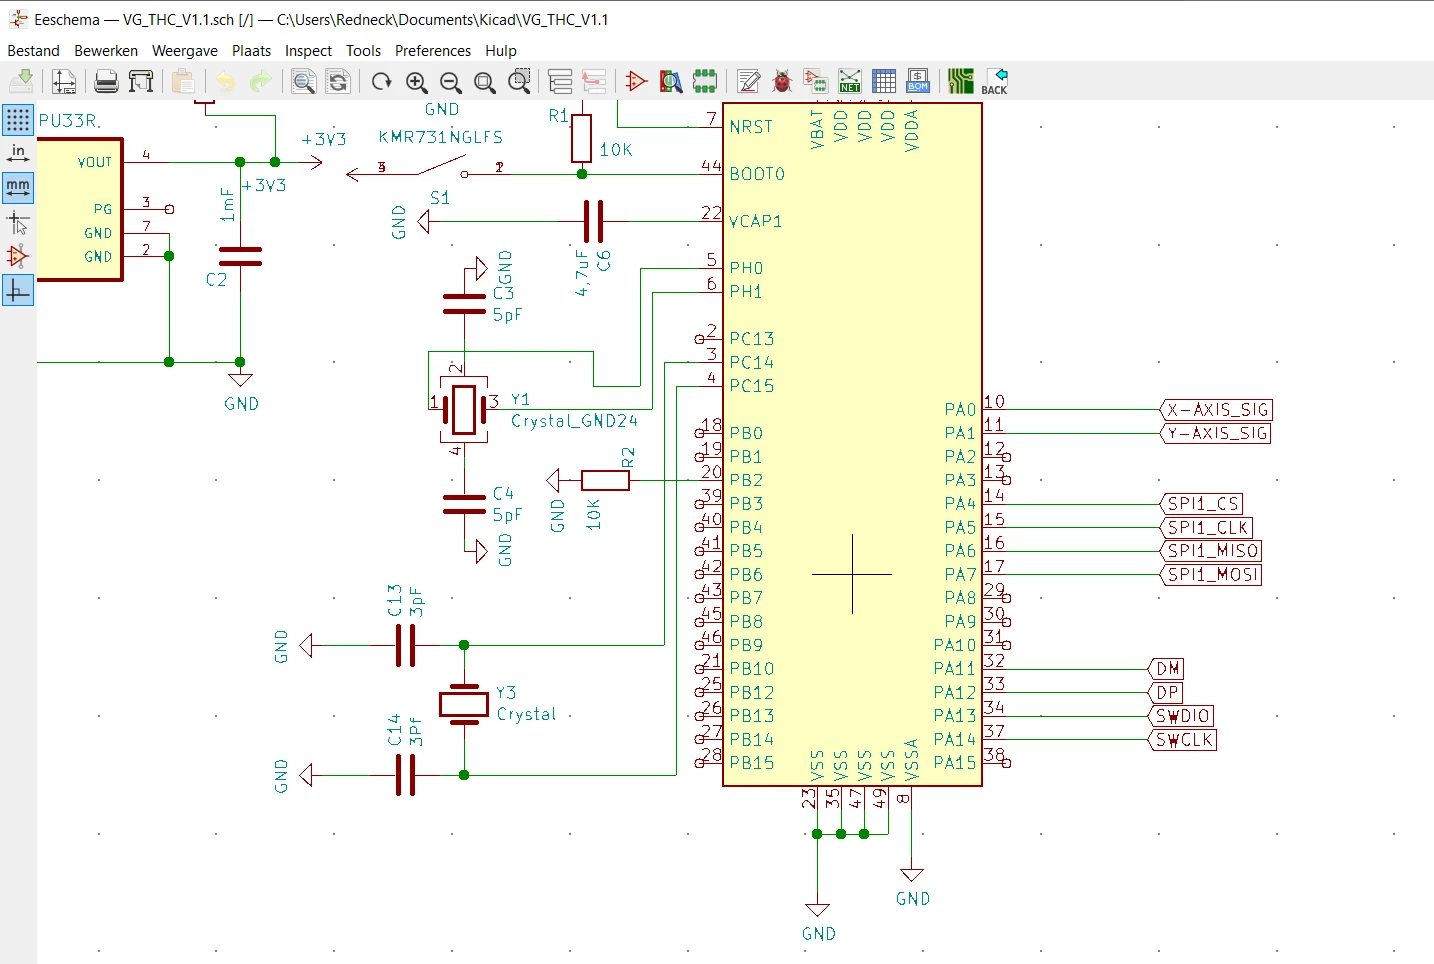
Task: Generate bill of materials BOM icon
Action: (918, 82)
